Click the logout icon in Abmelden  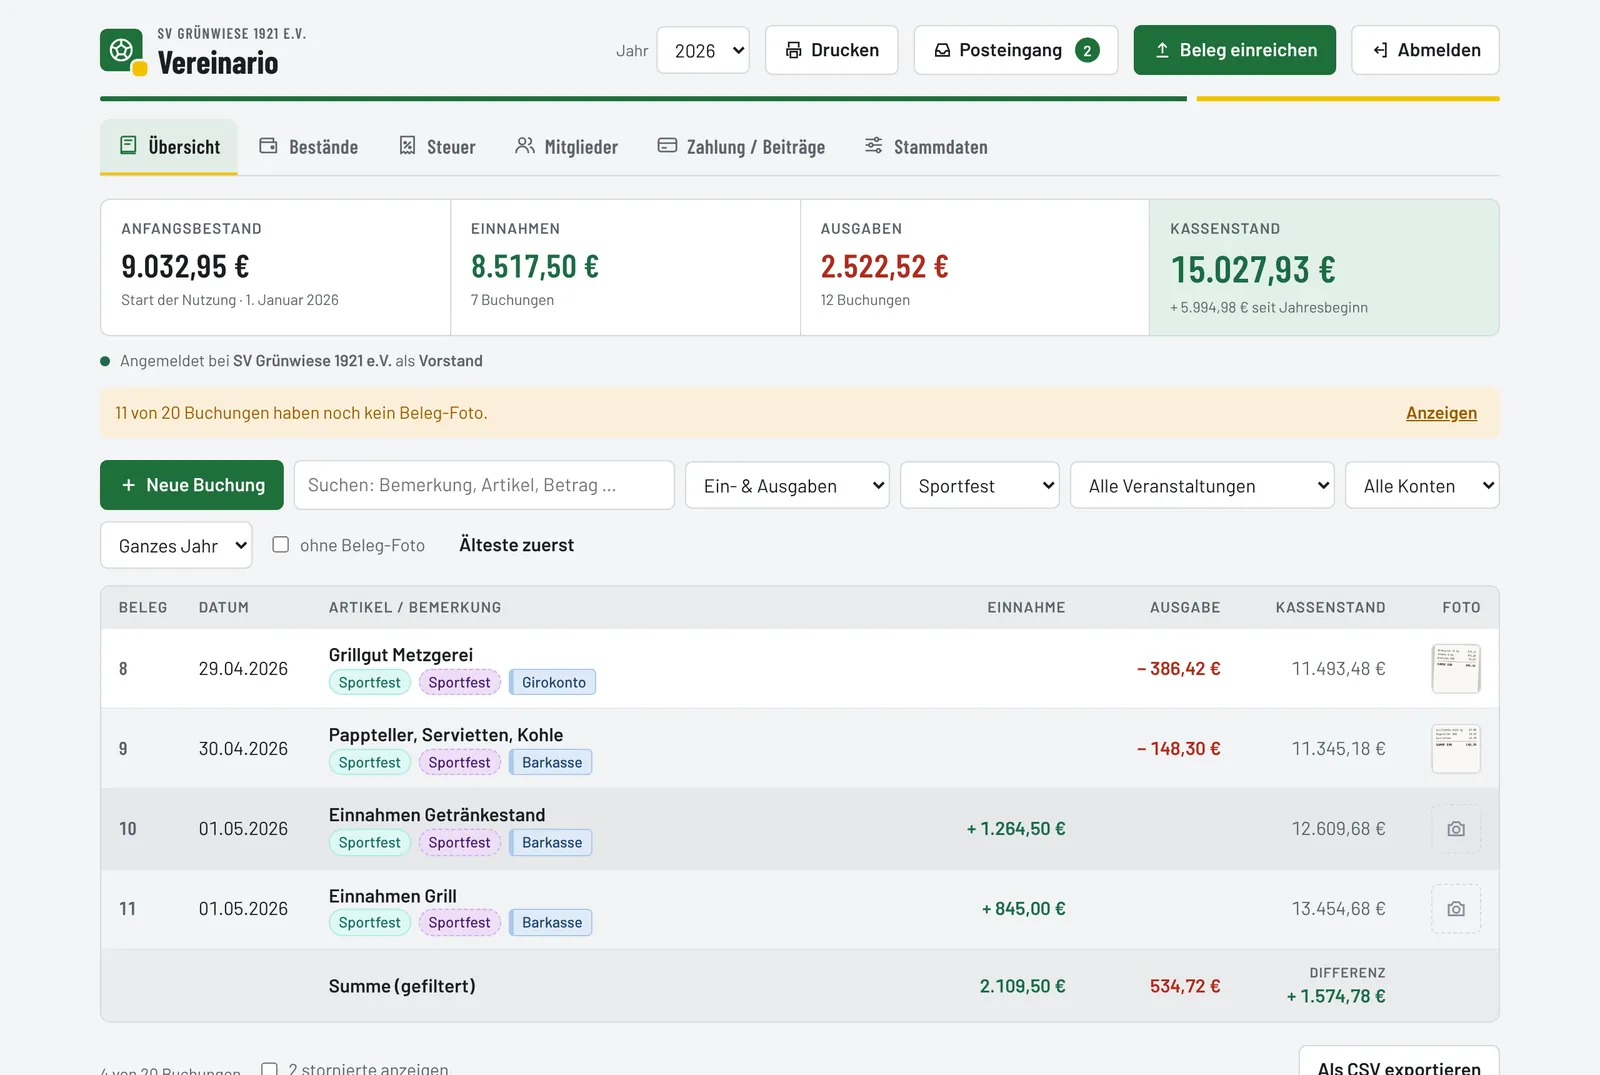click(x=1380, y=50)
